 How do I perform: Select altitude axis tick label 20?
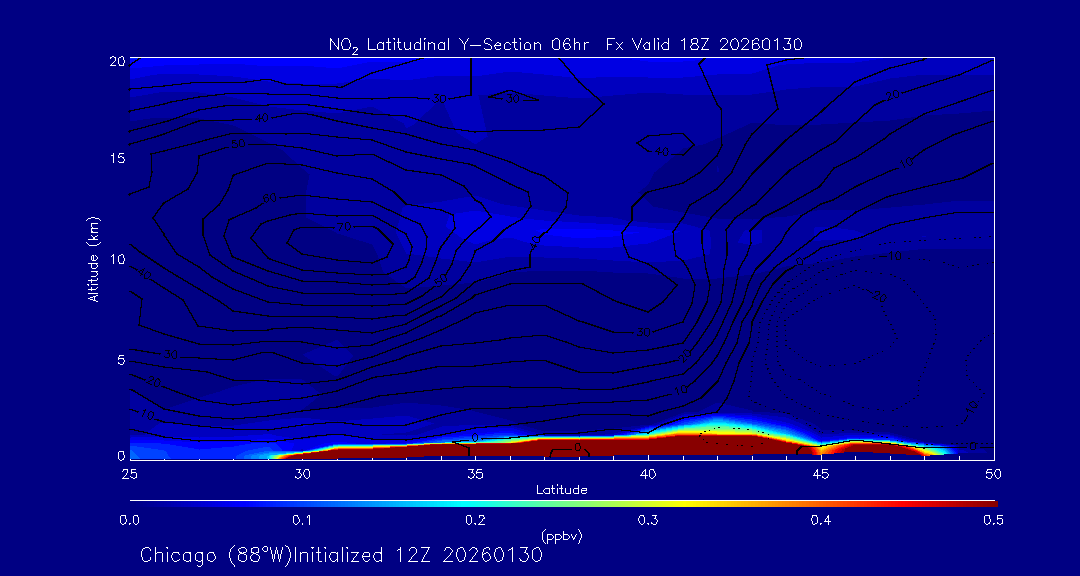coord(117,61)
